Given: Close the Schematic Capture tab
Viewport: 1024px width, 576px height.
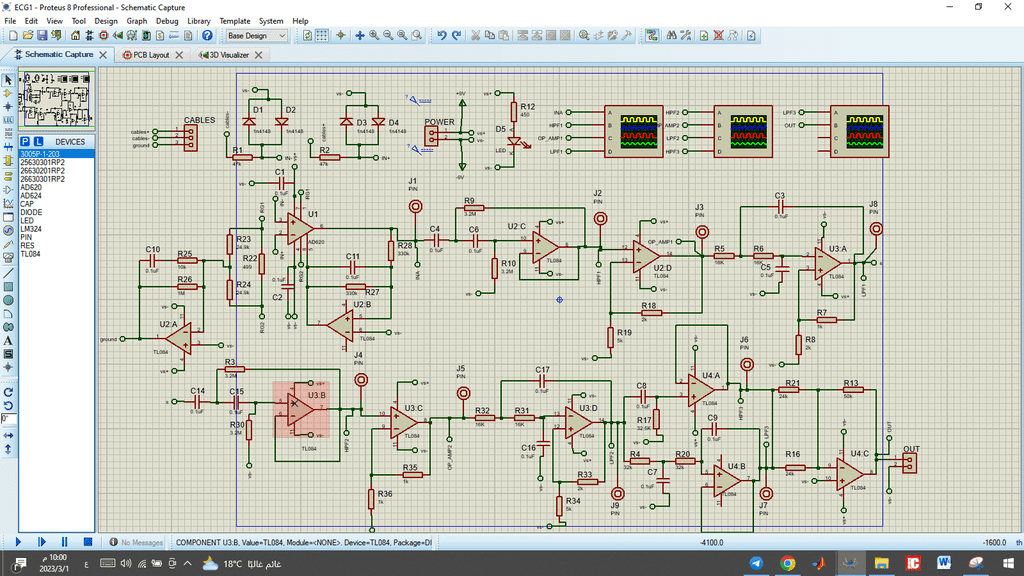Looking at the screenshot, I should pyautogui.click(x=103, y=55).
